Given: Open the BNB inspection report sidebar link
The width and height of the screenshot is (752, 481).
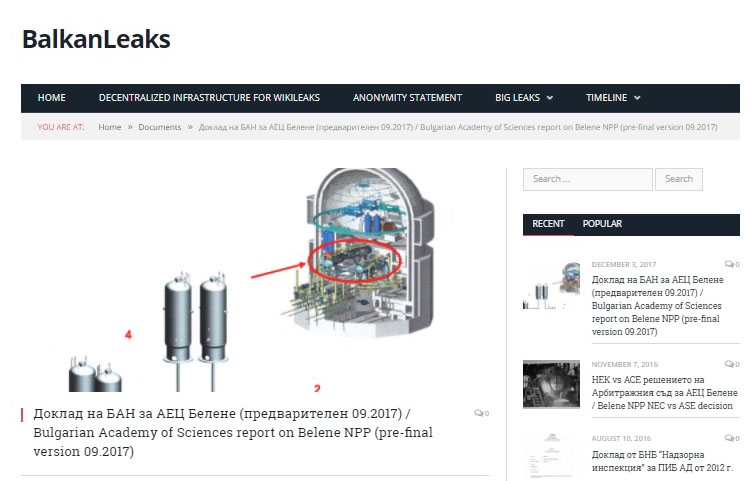Looking at the screenshot, I should (x=662, y=461).
